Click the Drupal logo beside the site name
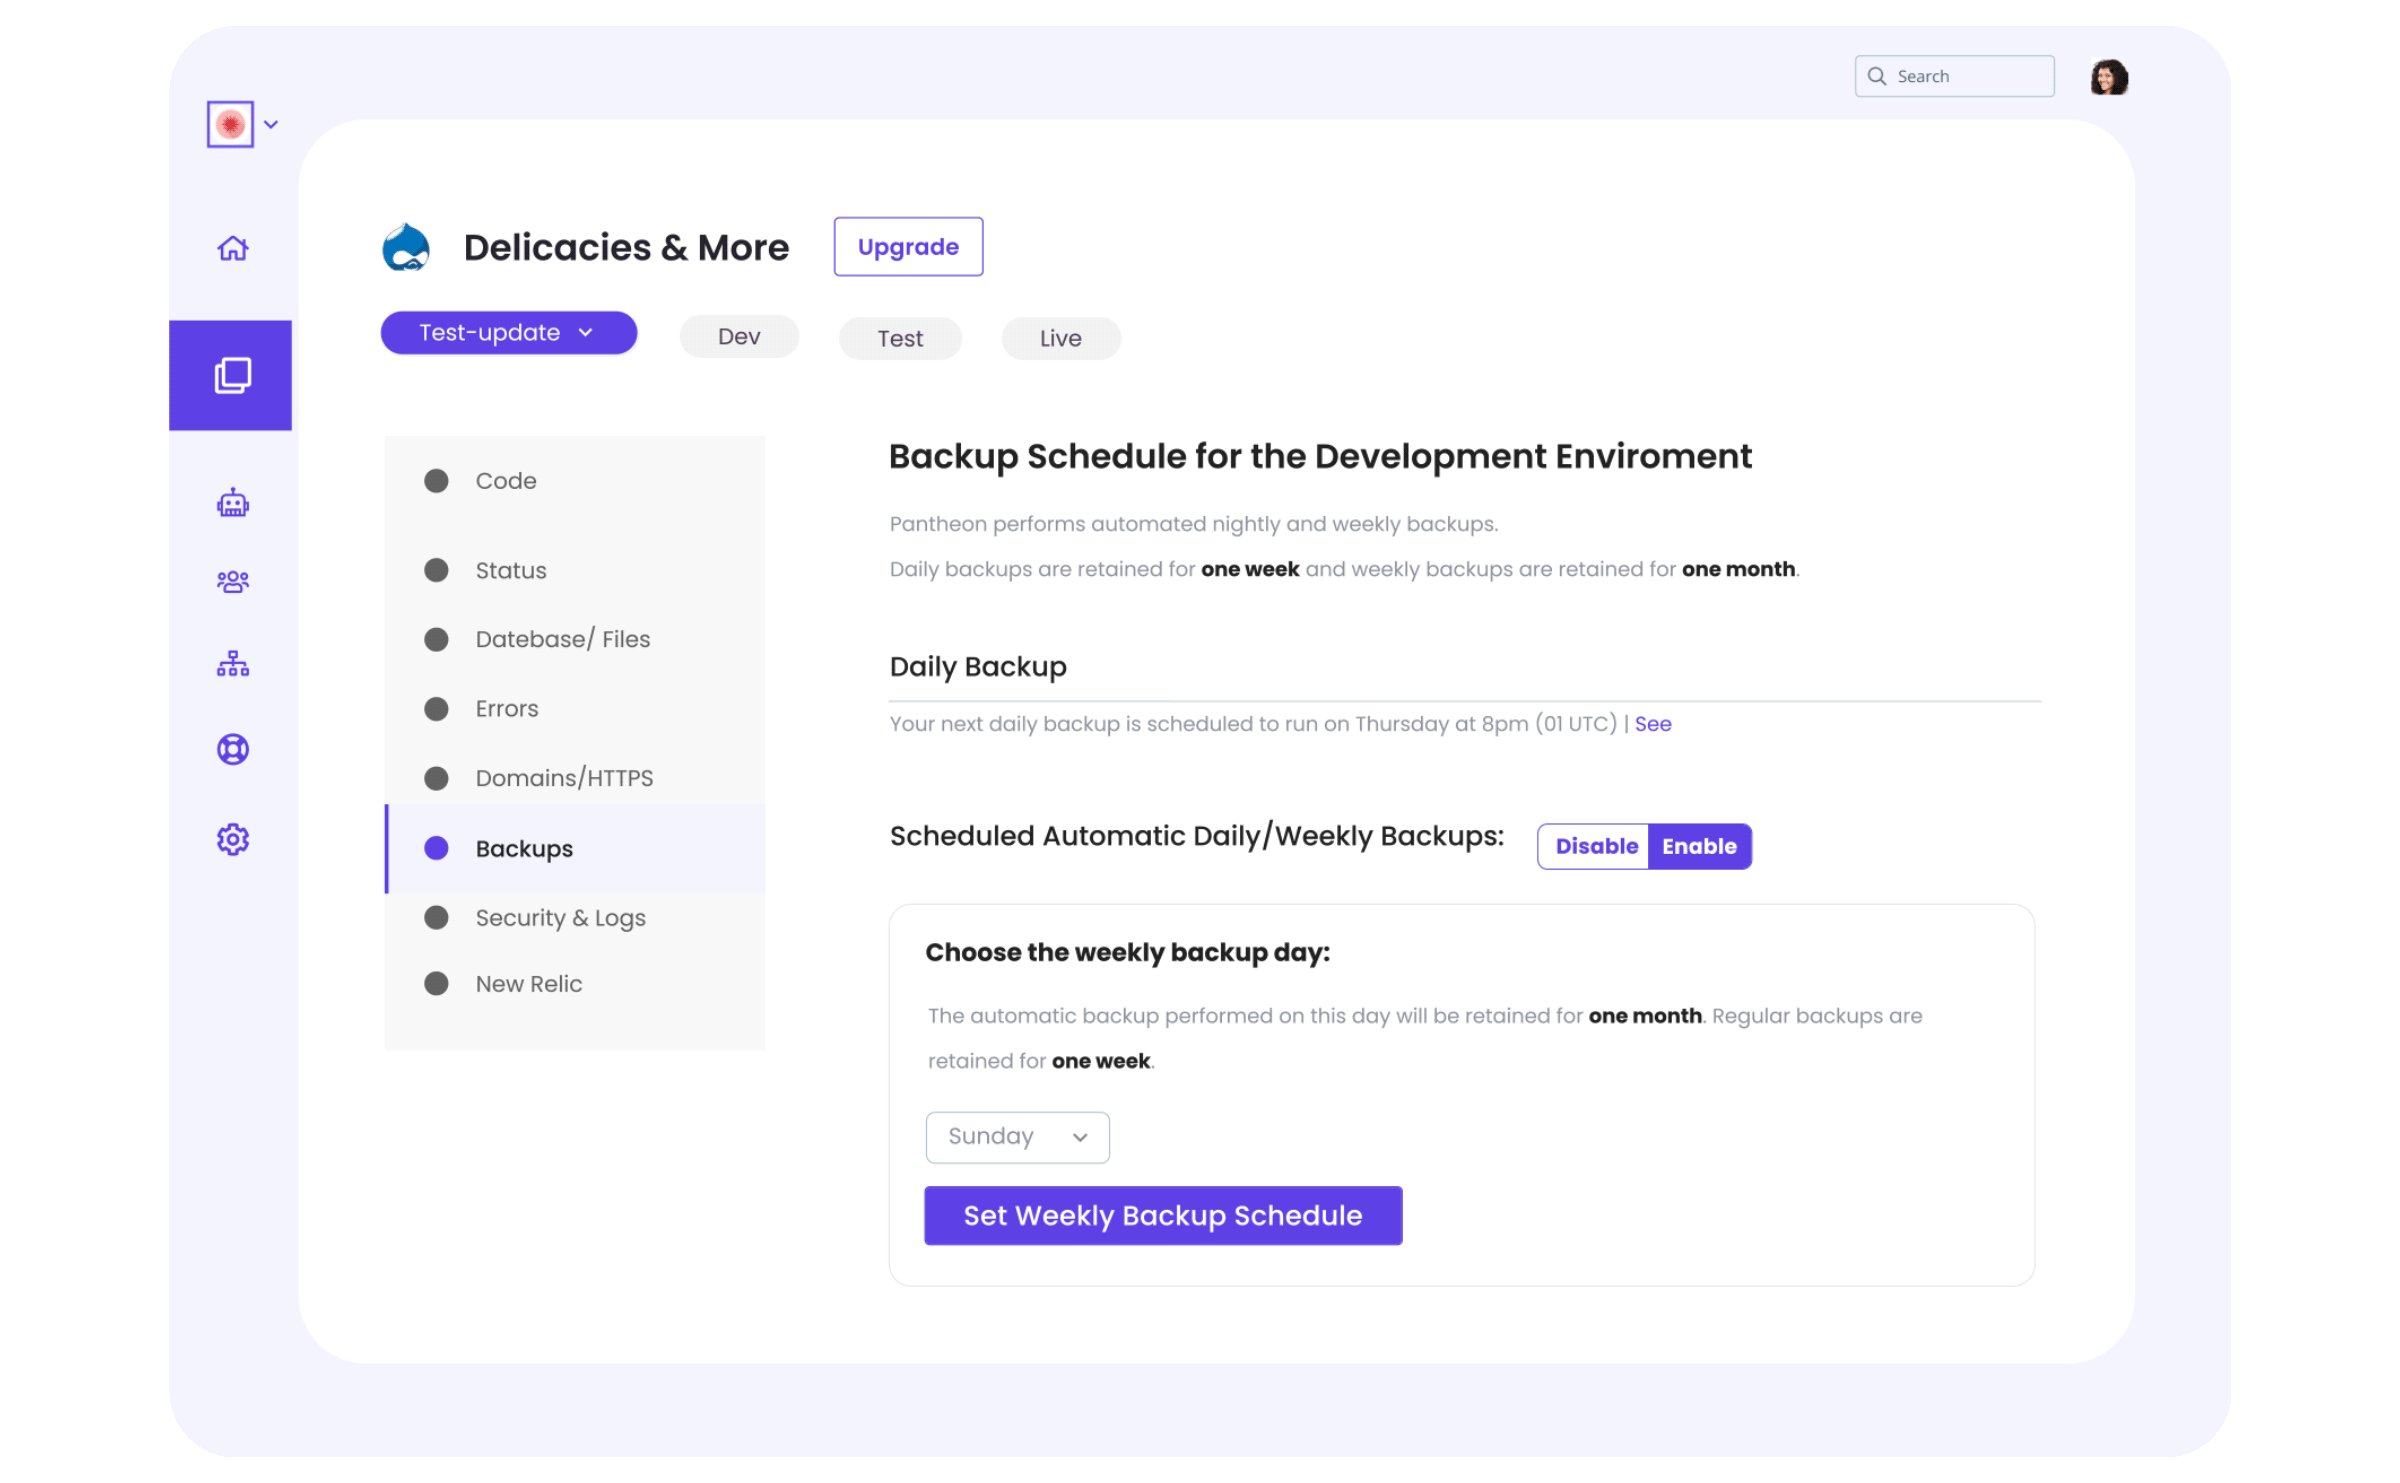 [406, 247]
